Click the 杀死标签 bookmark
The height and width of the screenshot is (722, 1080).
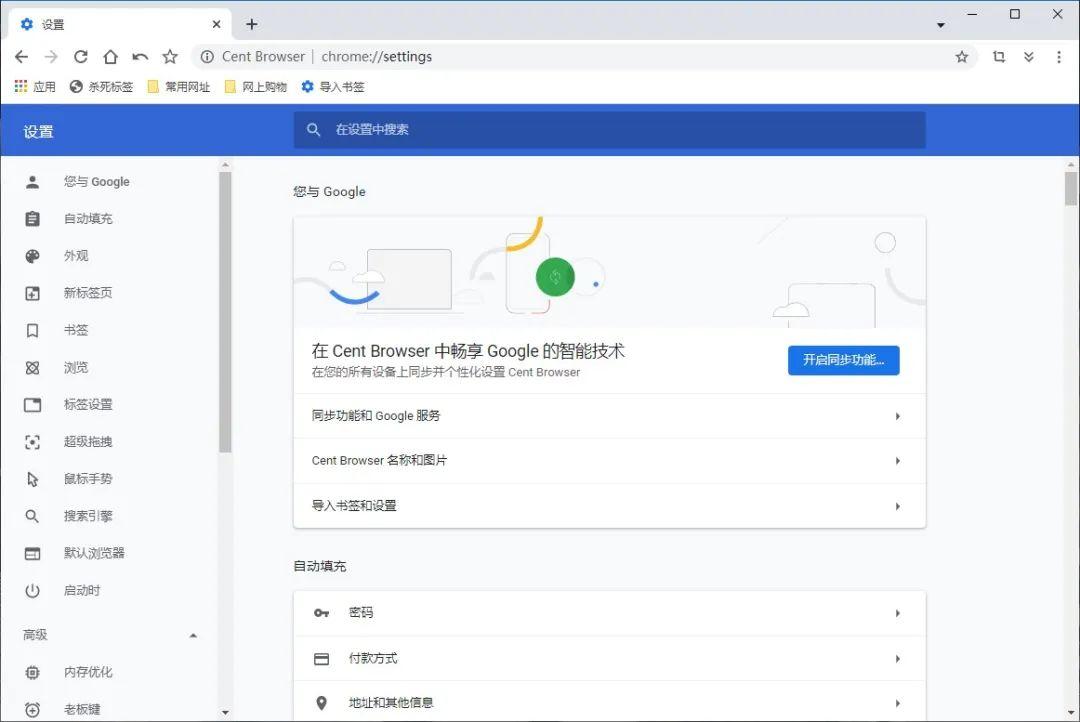[x=101, y=86]
